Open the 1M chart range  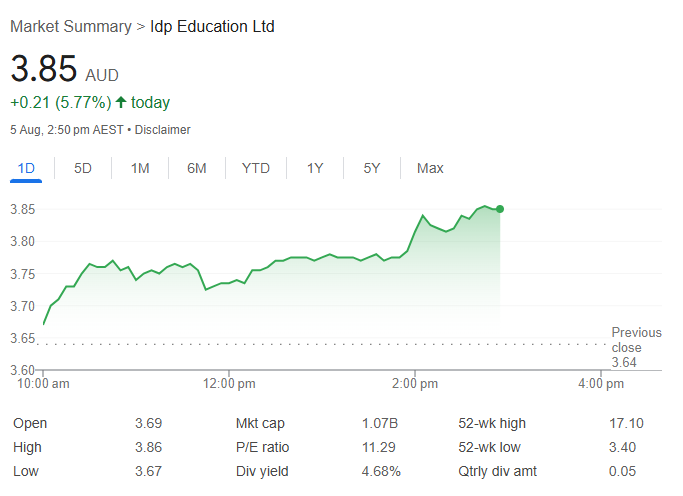click(x=140, y=168)
